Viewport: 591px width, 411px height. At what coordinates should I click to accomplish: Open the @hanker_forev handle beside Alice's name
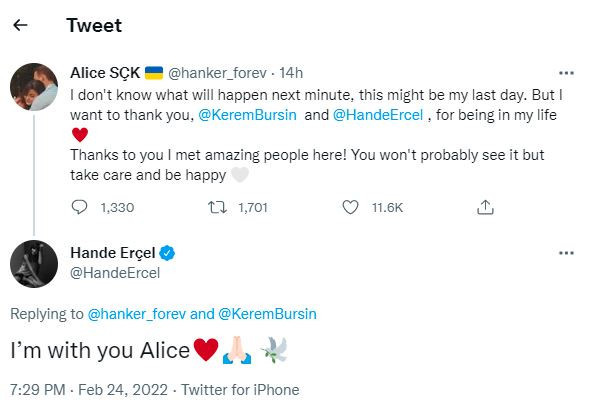(217, 73)
